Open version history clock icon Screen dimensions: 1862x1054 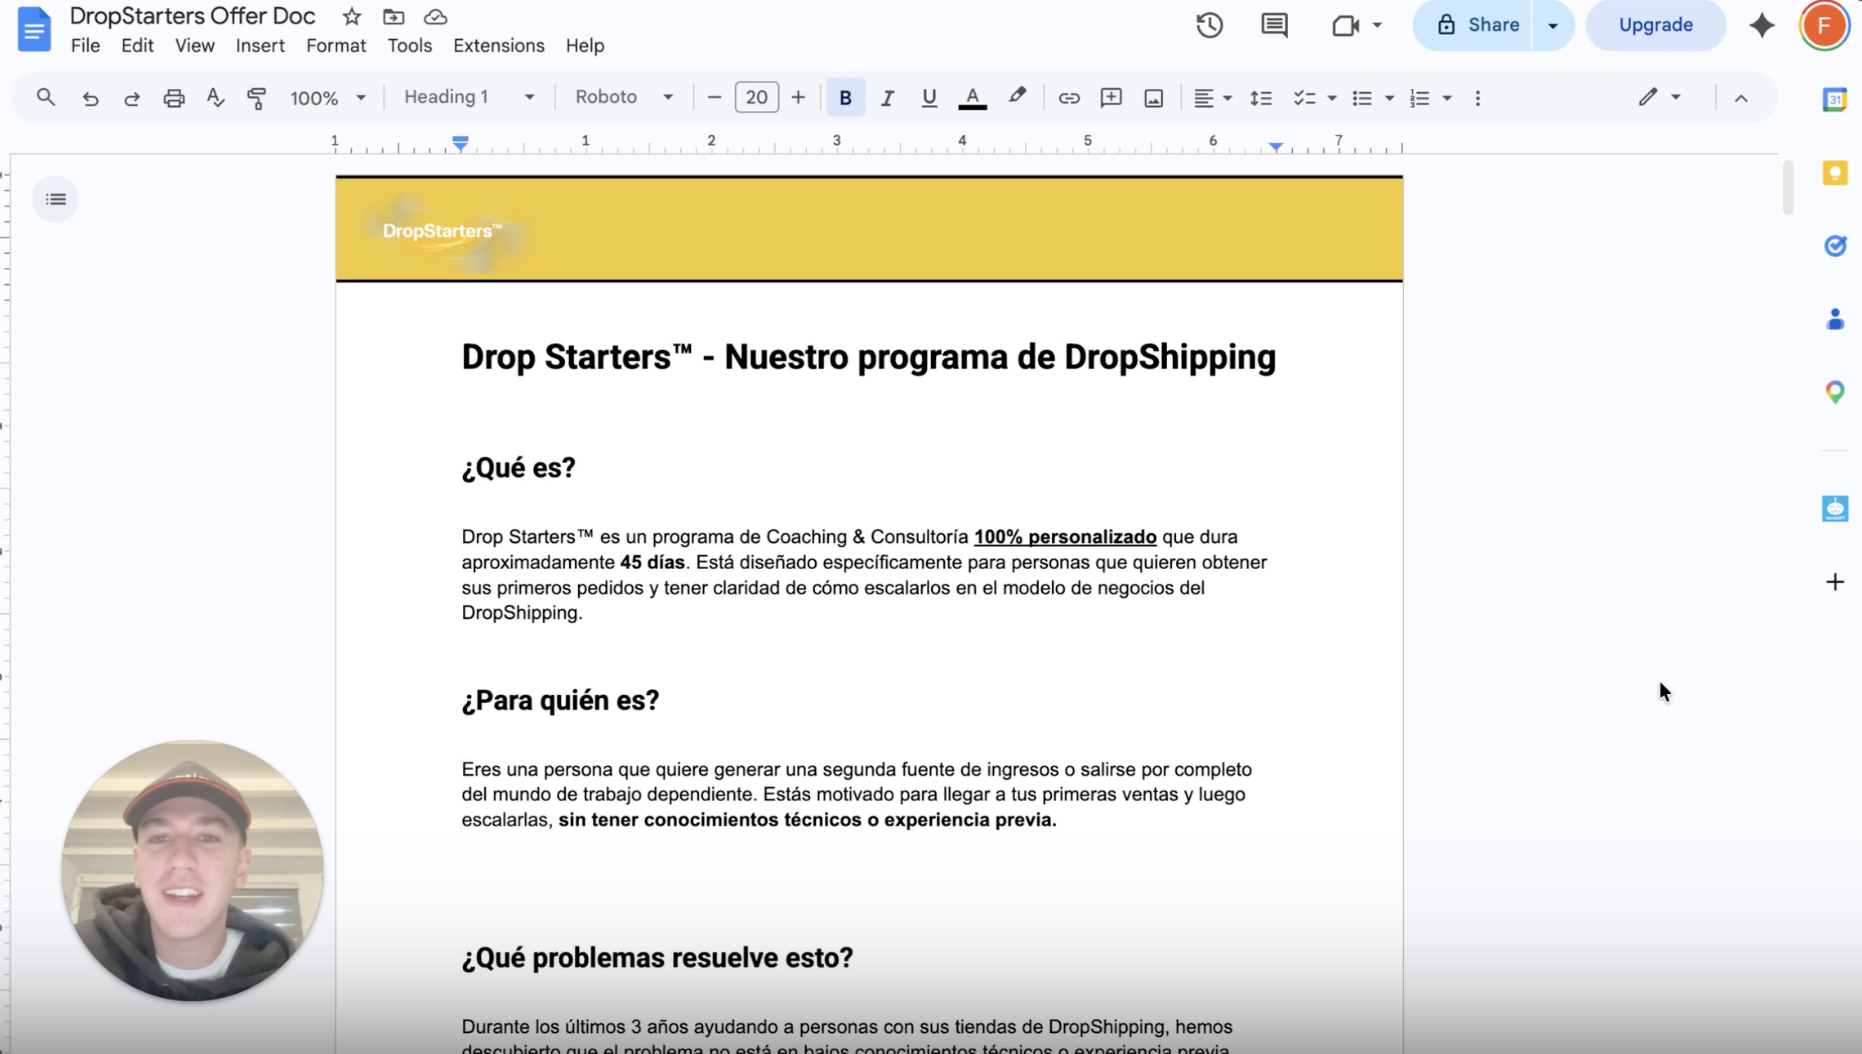pos(1209,25)
